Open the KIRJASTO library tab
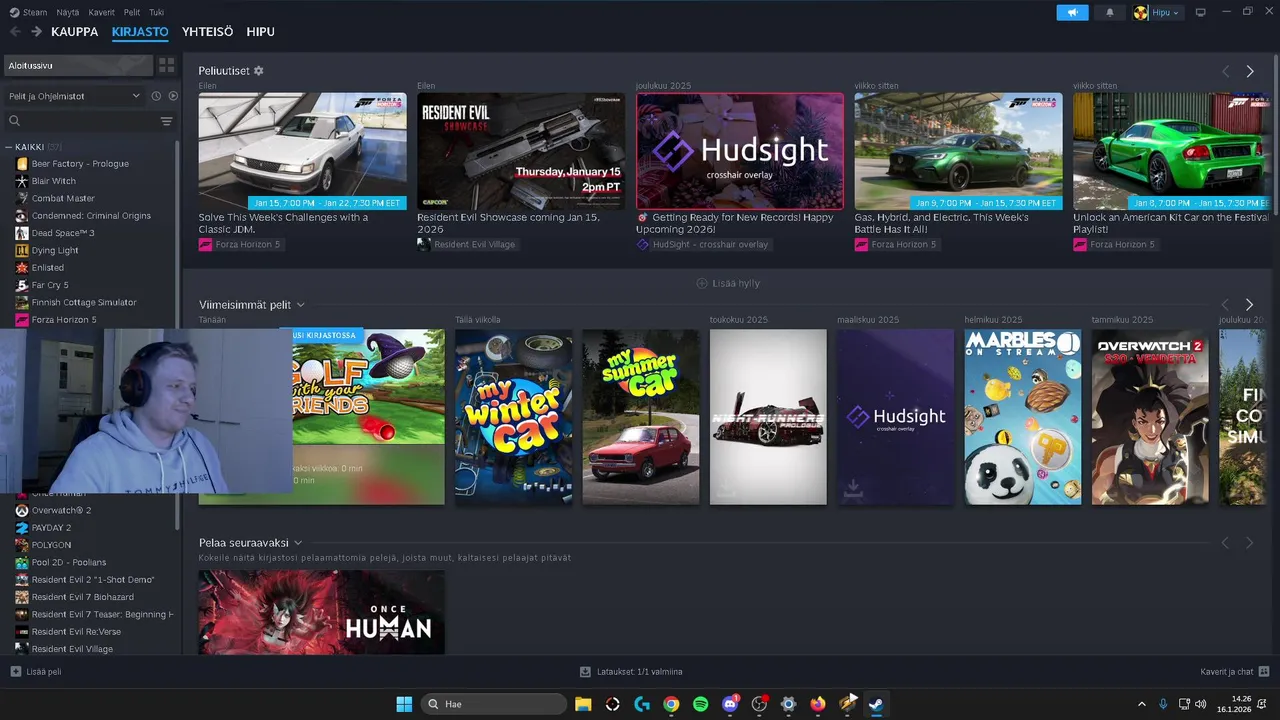The width and height of the screenshot is (1280, 720). [140, 32]
